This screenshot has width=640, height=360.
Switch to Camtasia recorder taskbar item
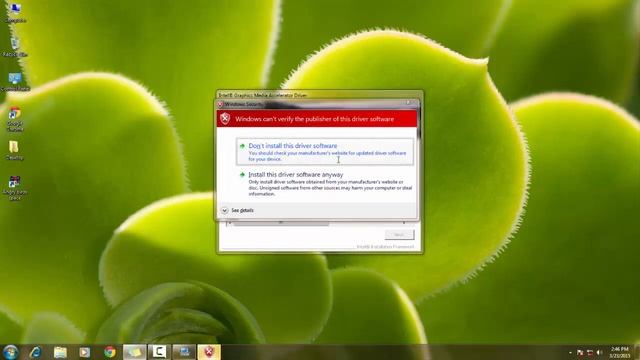pos(159,352)
